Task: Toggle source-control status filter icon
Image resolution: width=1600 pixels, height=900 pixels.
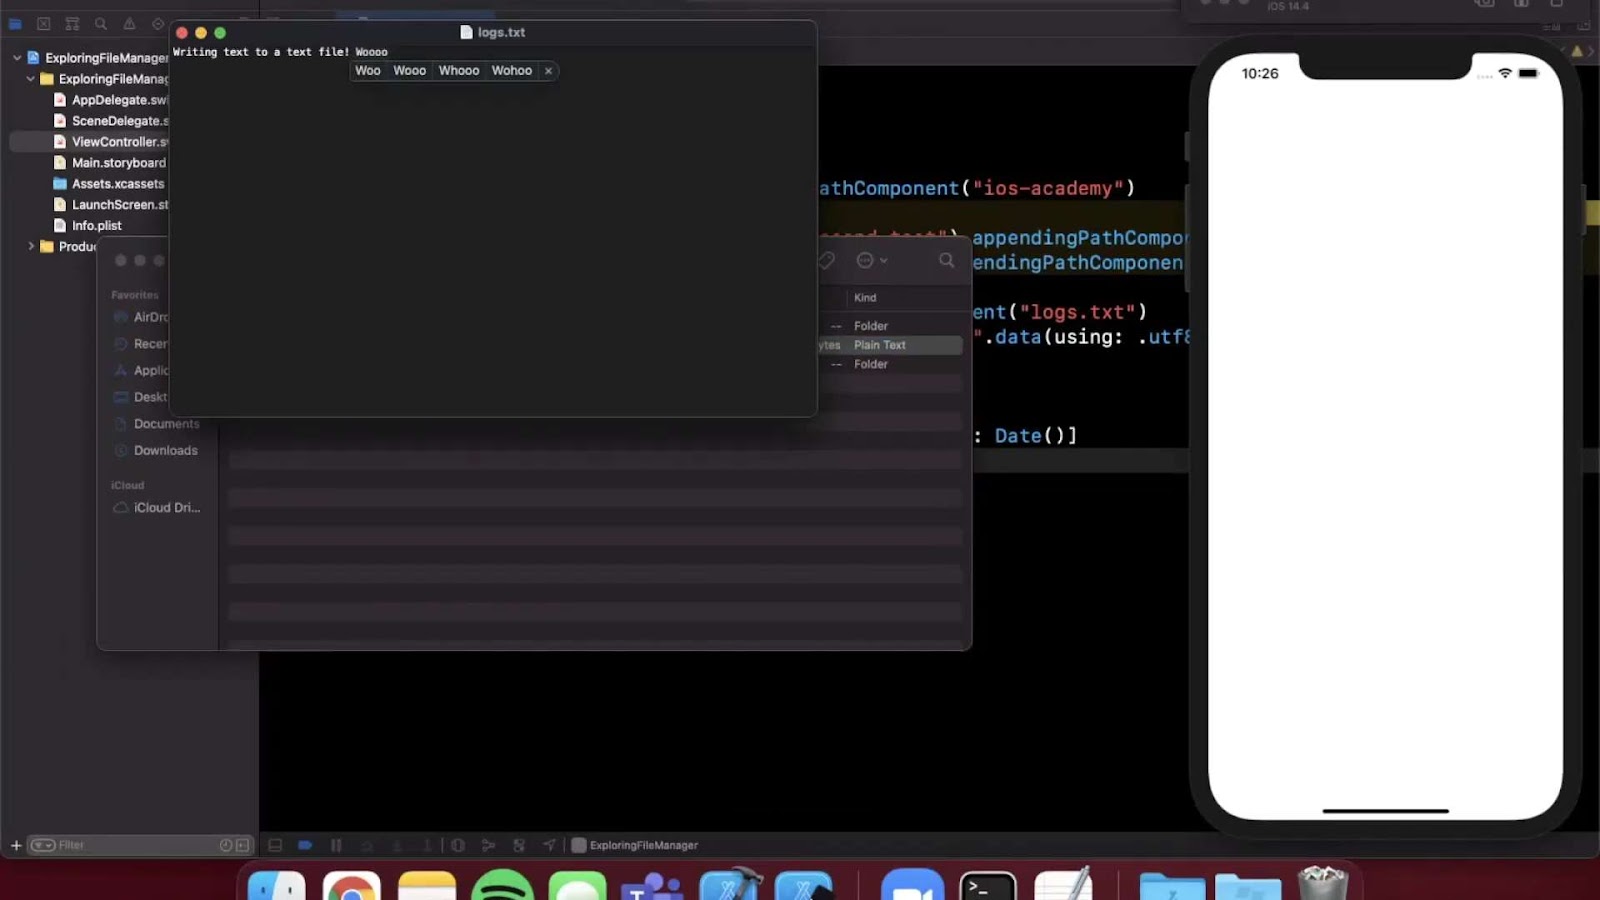Action: coord(242,846)
